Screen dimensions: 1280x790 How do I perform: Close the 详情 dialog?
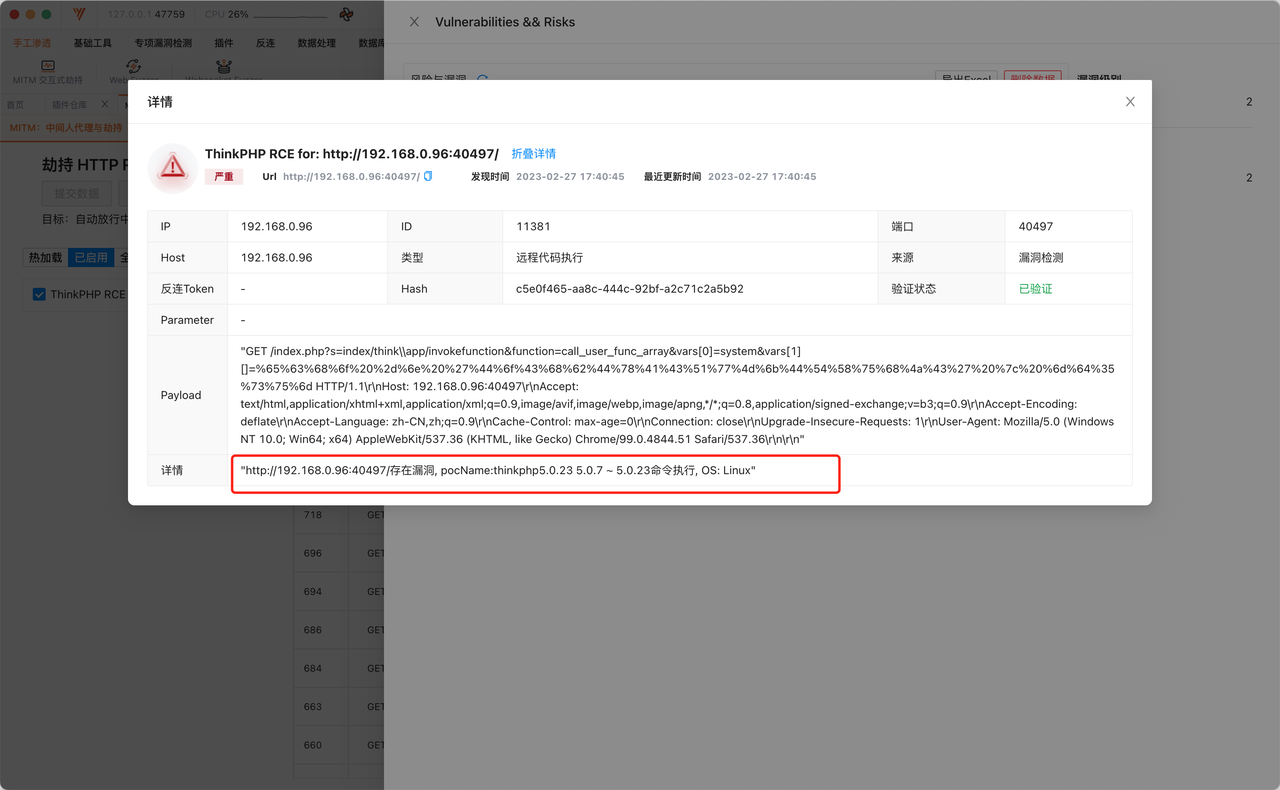(x=1130, y=102)
